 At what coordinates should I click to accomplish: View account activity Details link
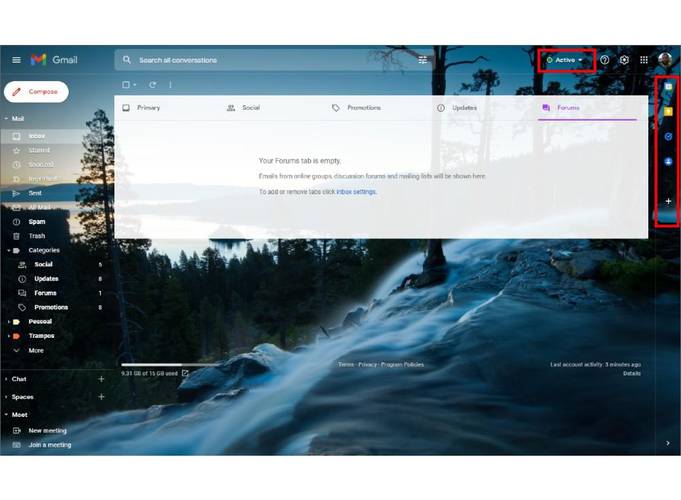632,373
